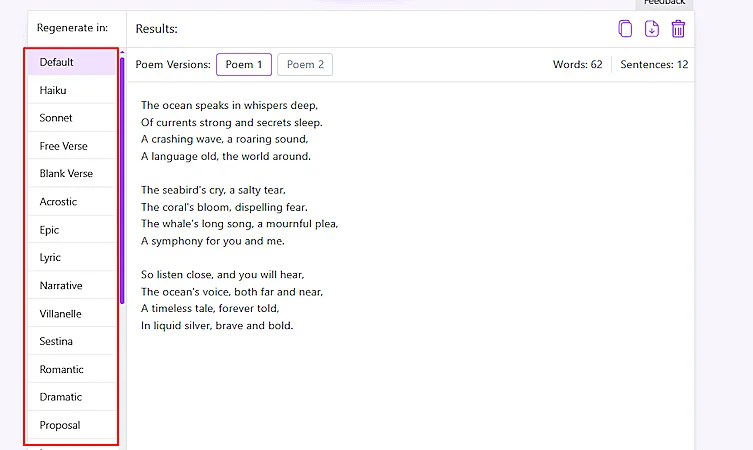
Task: Click the purple style list scrollbar
Action: pos(122,180)
